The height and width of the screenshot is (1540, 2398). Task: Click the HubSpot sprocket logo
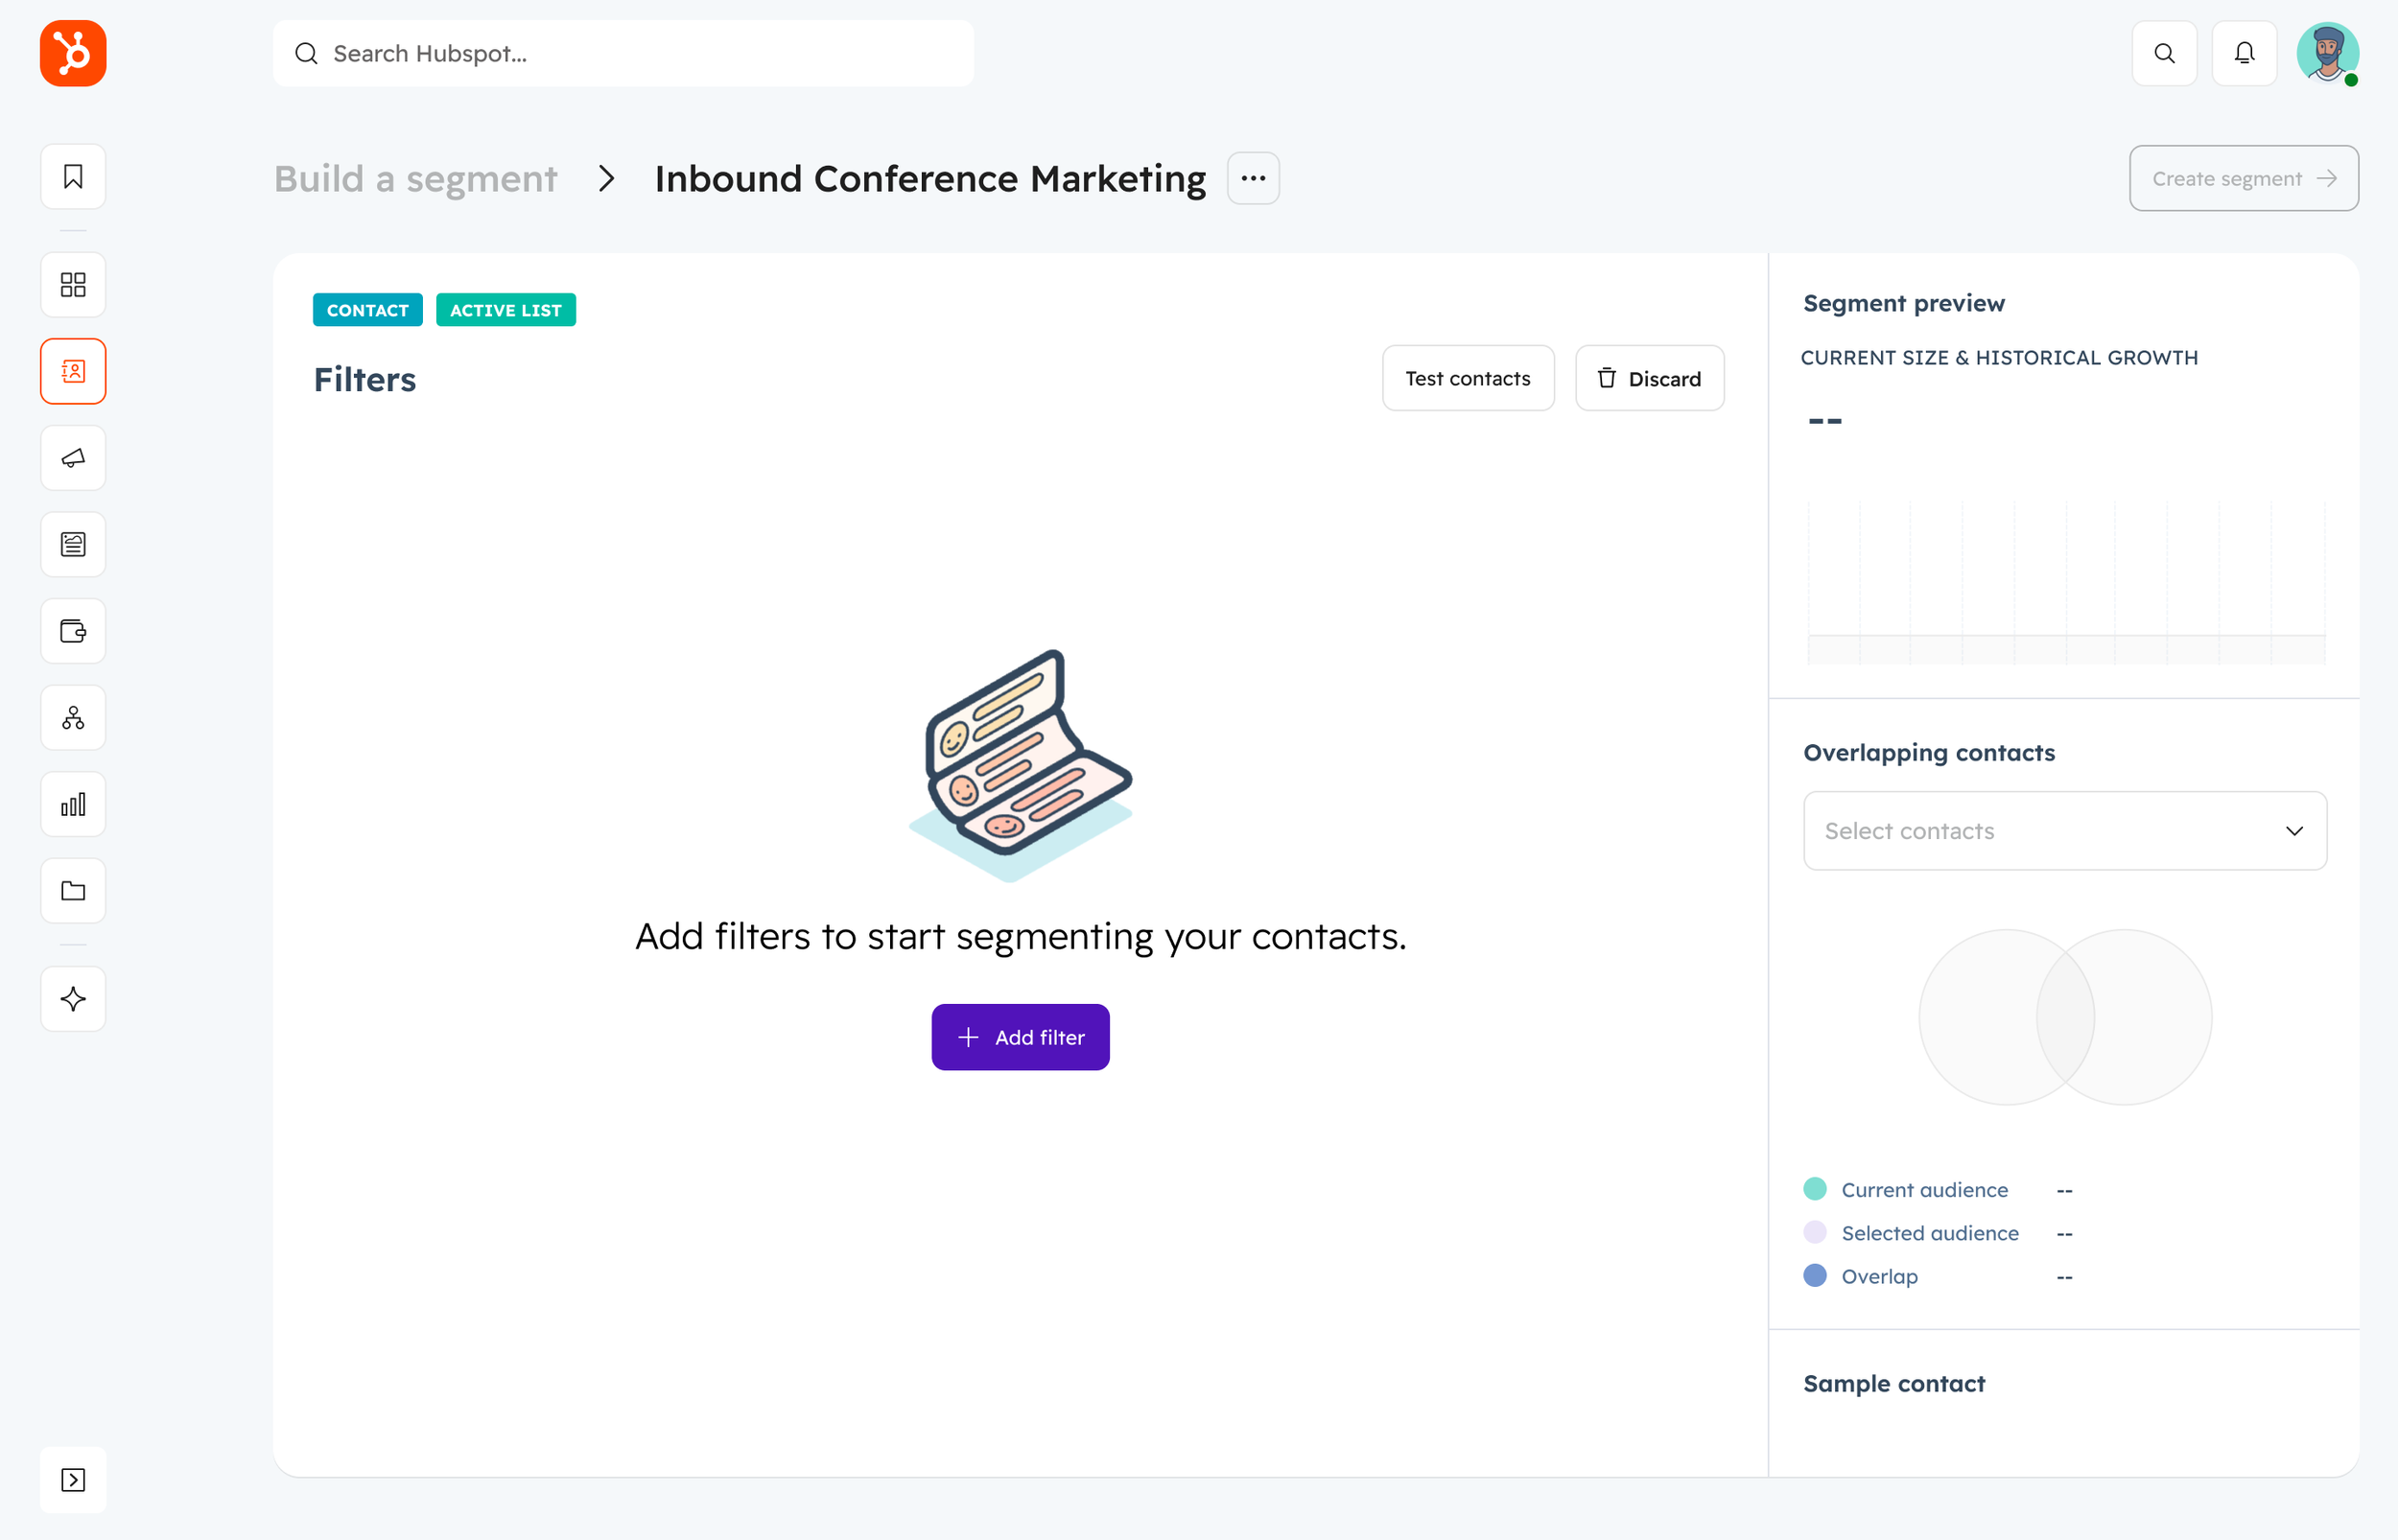pyautogui.click(x=73, y=53)
